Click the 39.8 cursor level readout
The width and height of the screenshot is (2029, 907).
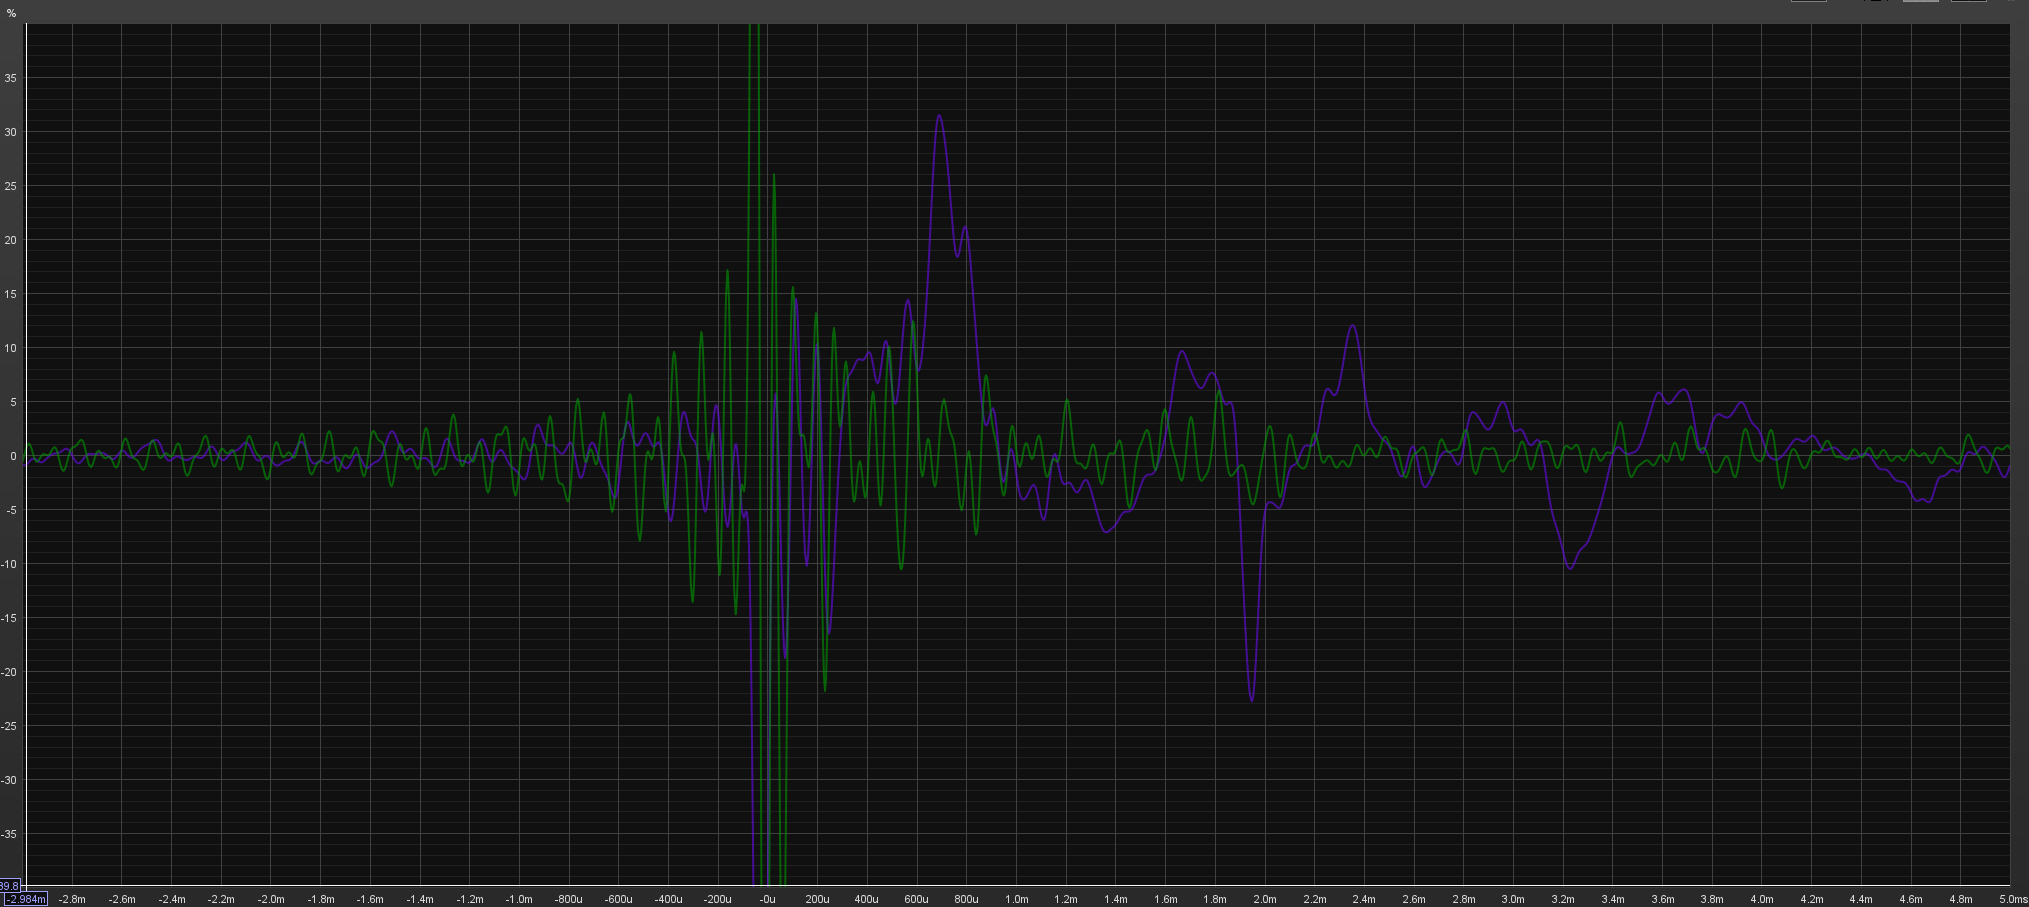9,886
